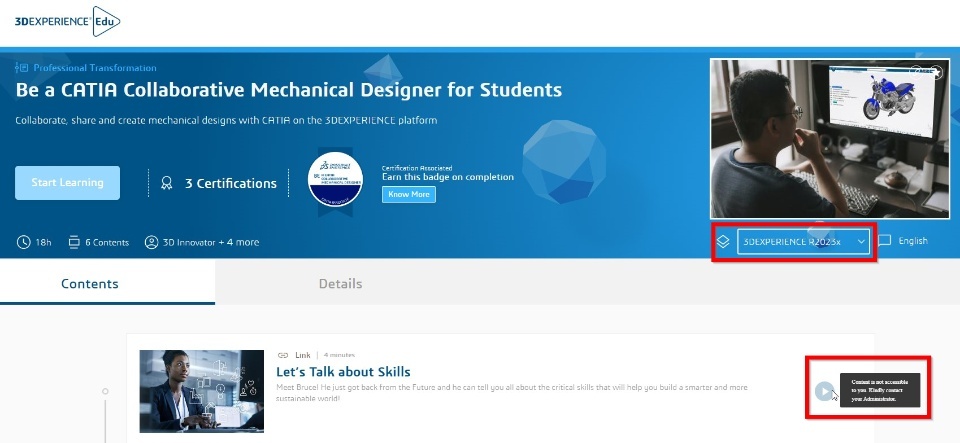
Task: Click the Know More button
Action: [408, 194]
